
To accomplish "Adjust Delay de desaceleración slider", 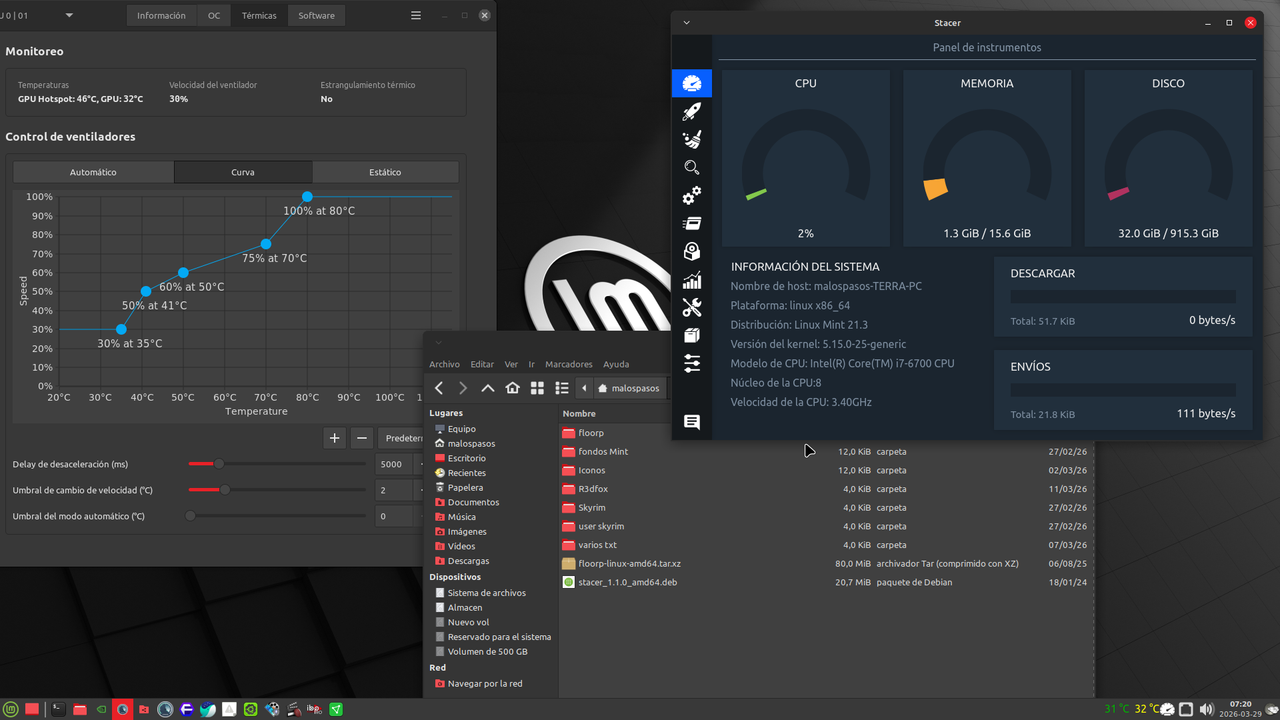I will [x=276, y=463].
